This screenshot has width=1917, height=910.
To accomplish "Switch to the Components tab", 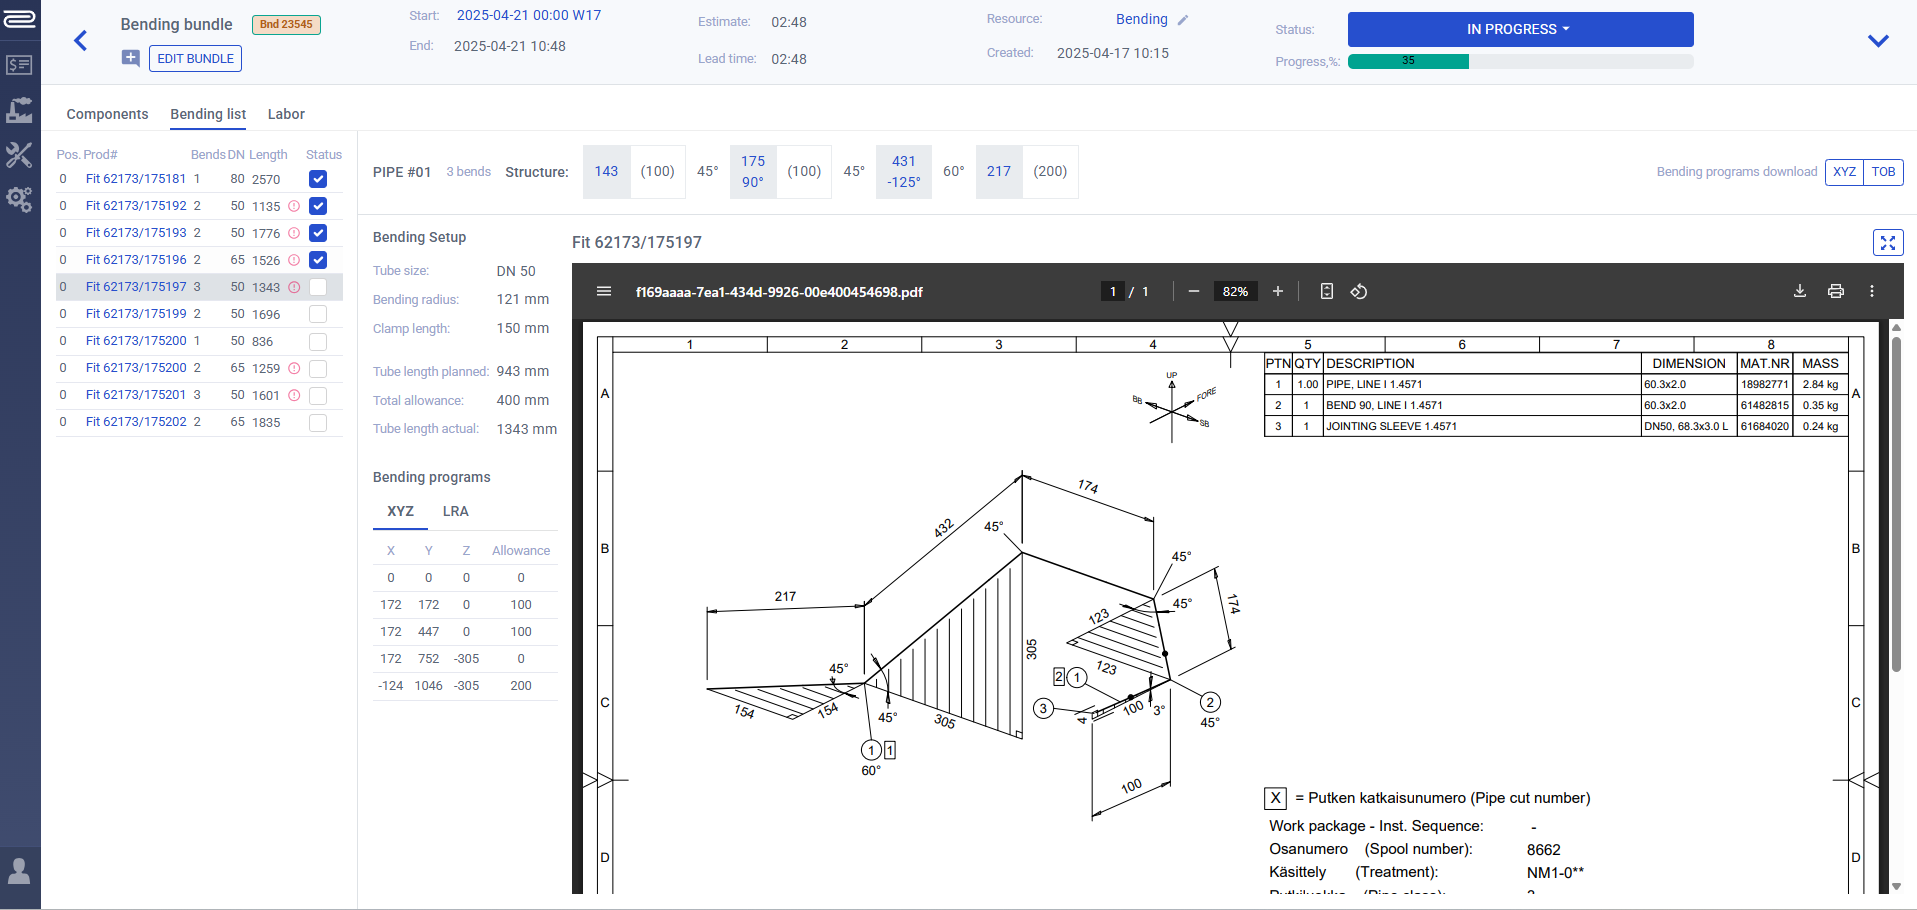I will 107,114.
